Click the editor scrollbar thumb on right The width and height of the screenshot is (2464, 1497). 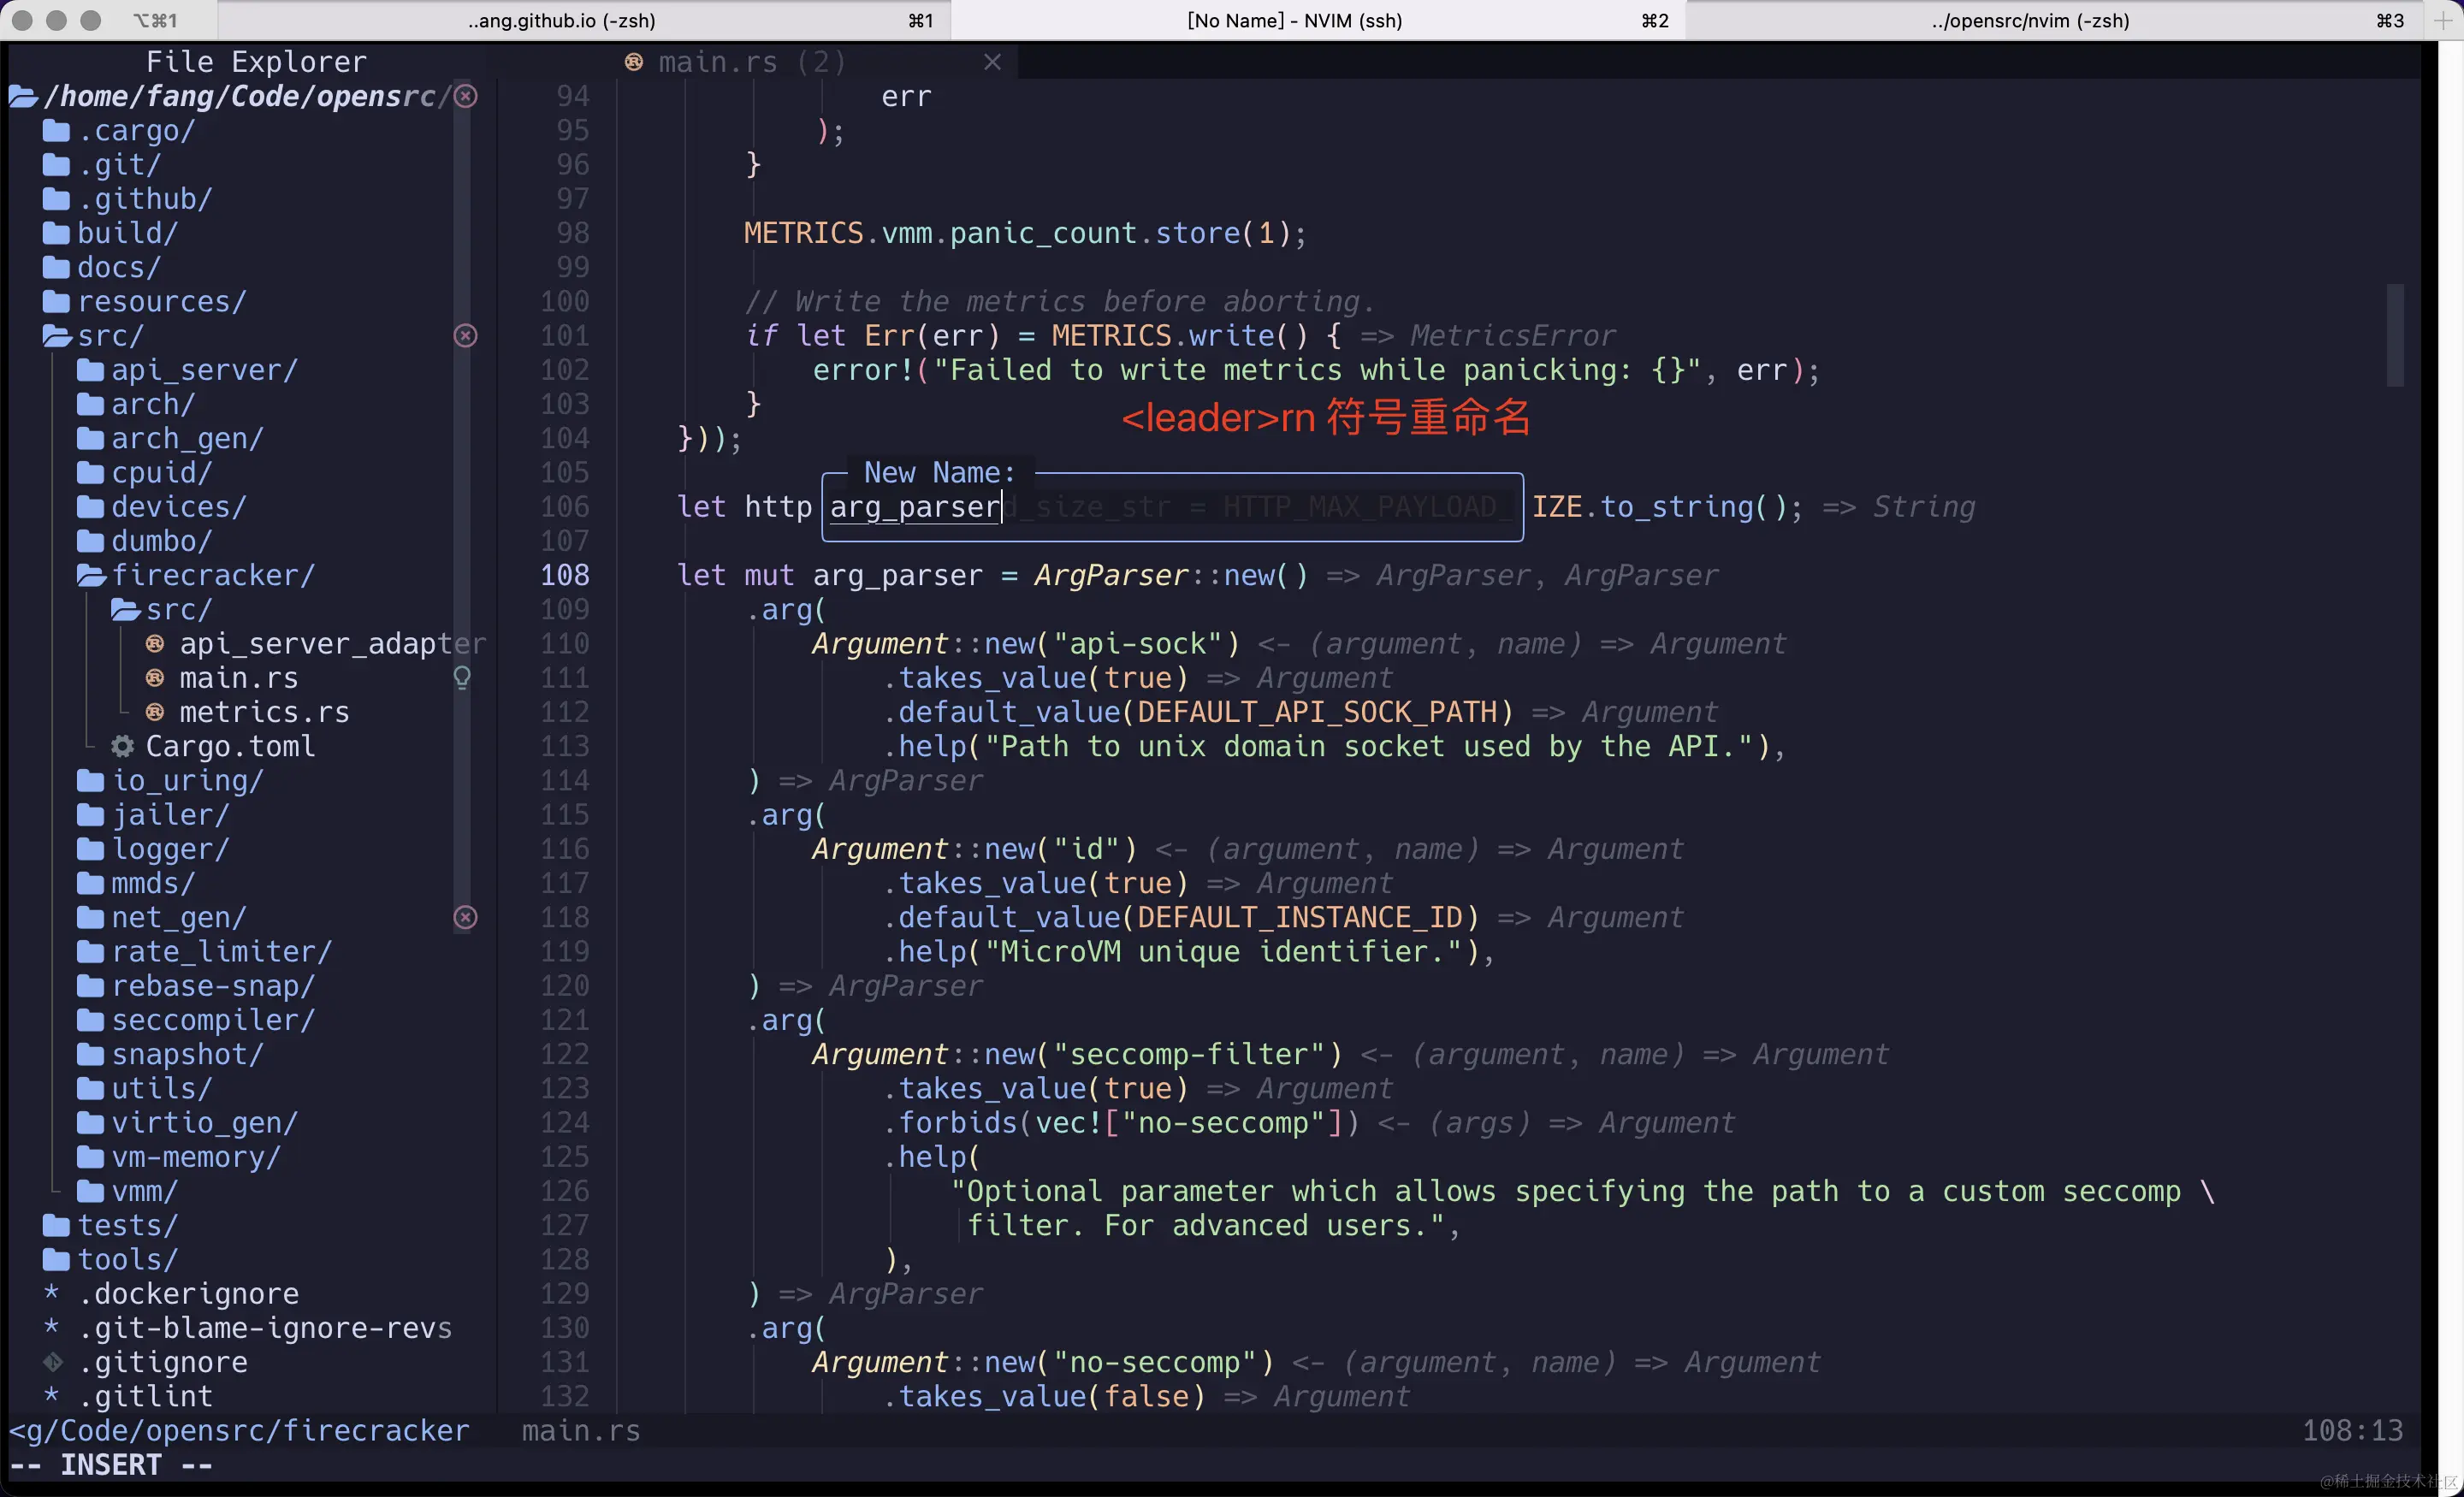[x=2394, y=335]
